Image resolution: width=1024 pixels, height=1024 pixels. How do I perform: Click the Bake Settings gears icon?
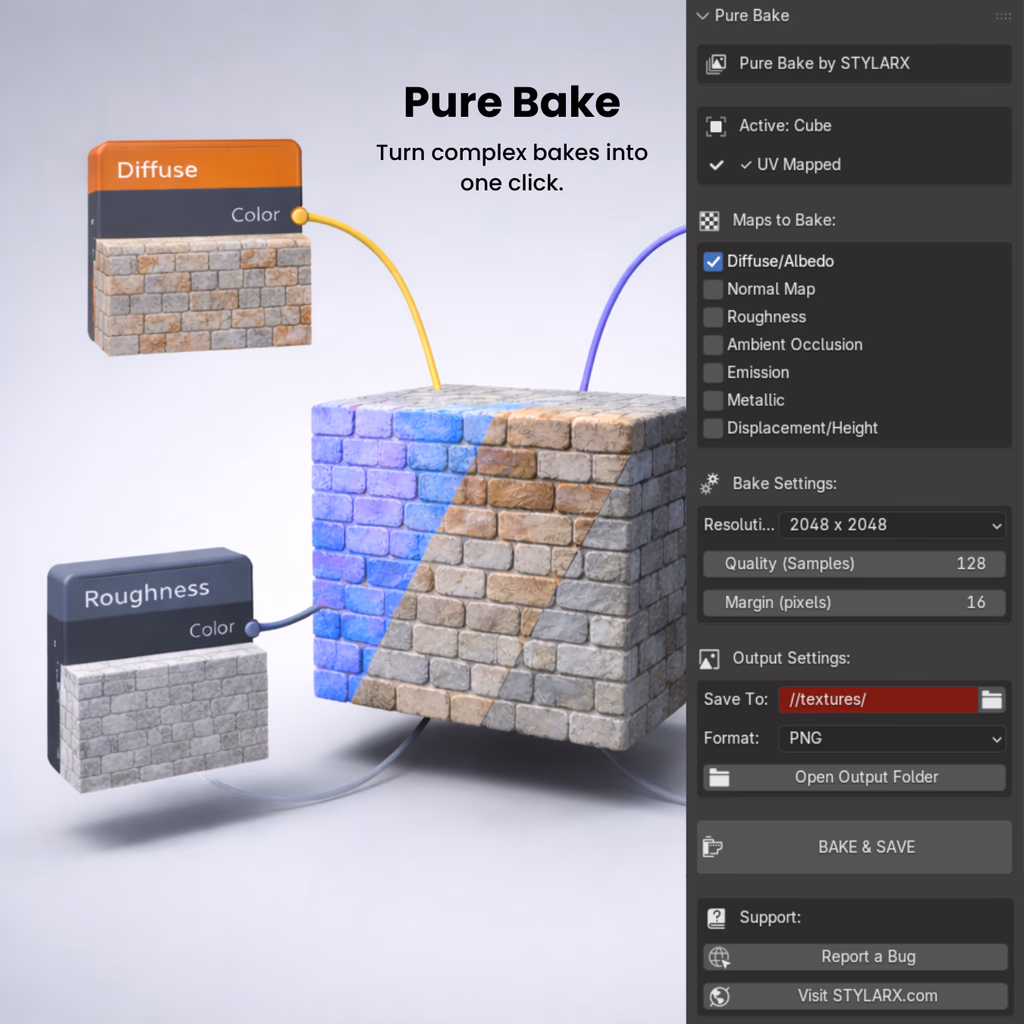tap(709, 484)
